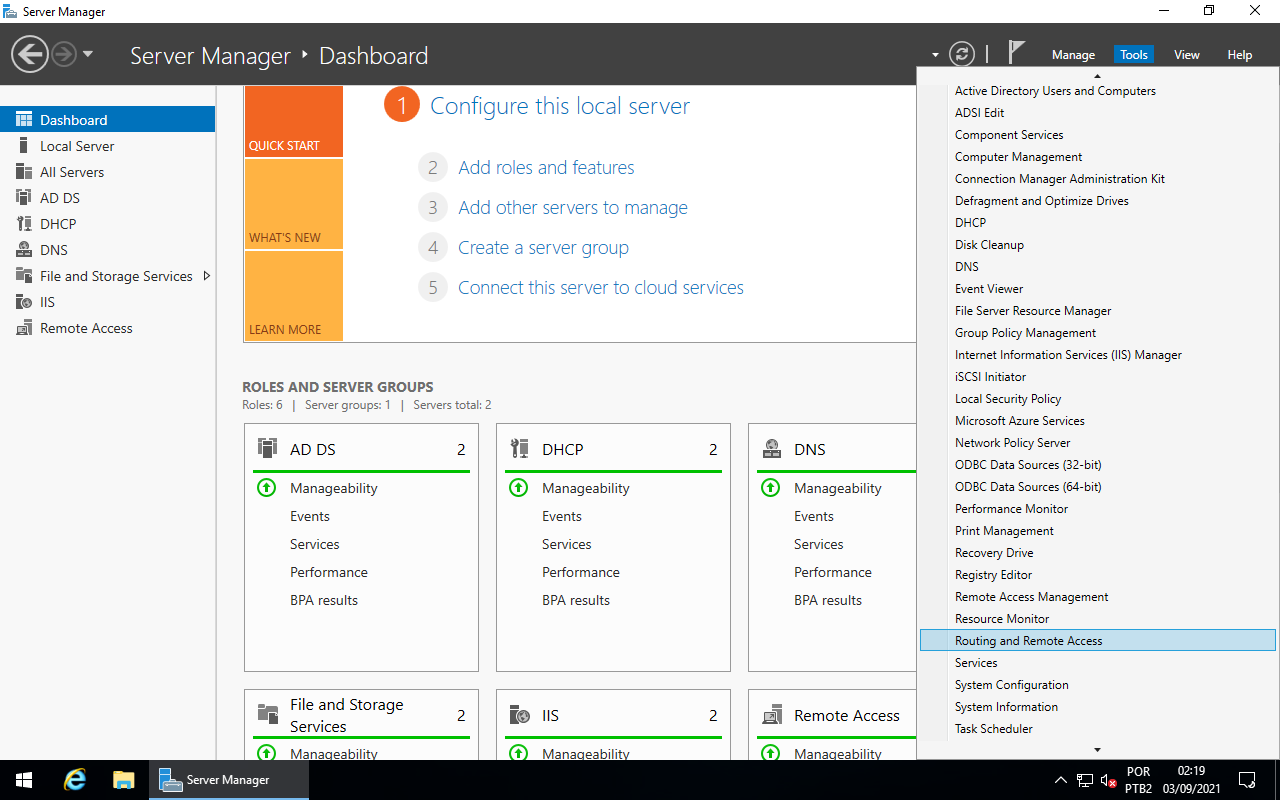1280x800 pixels.
Task: Select Routing and Remote Access menu item
Action: coord(1028,641)
